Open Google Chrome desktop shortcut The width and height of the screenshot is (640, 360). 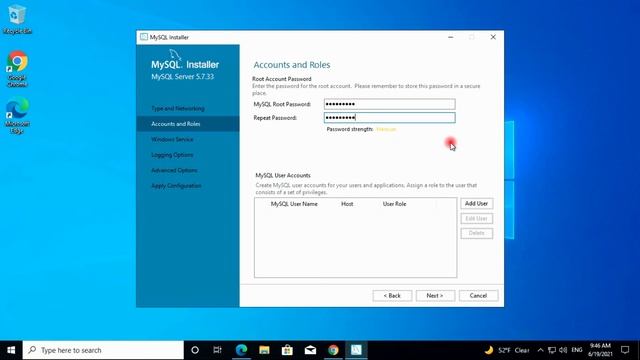click(x=17, y=69)
